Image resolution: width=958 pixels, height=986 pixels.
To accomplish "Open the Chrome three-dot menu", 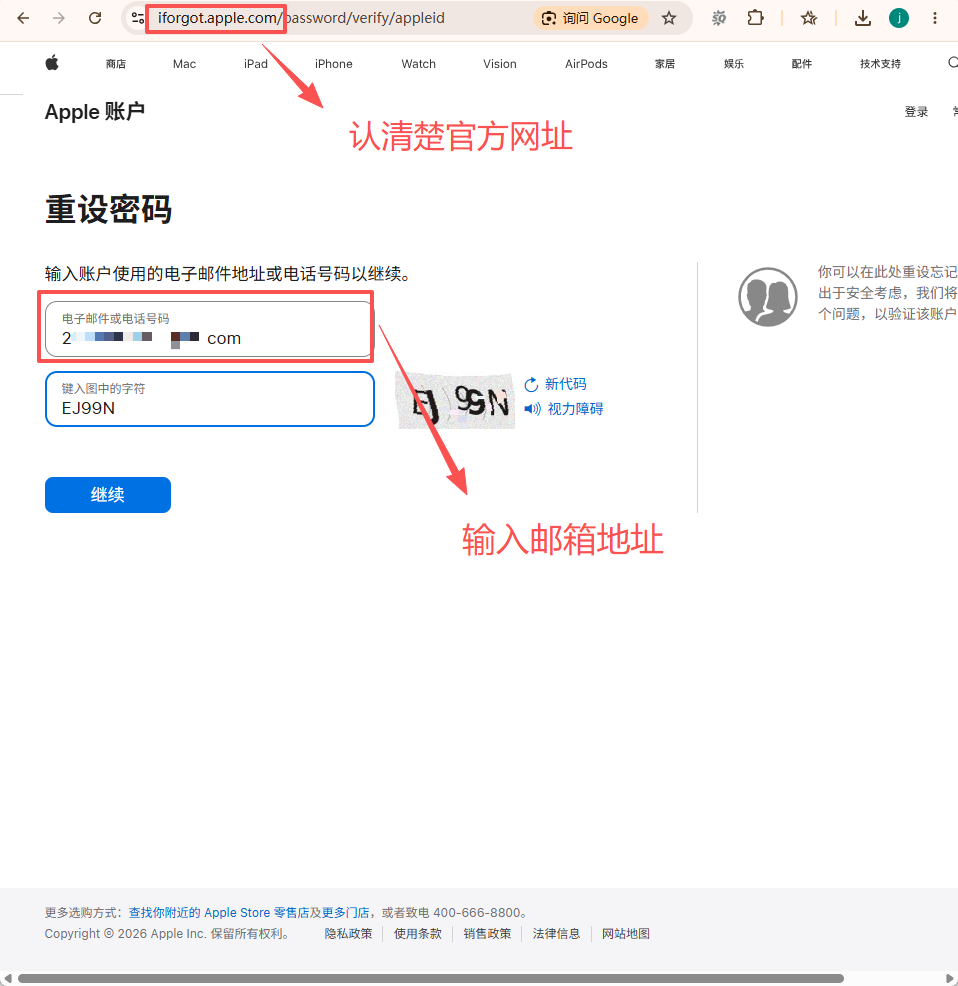I will [935, 18].
